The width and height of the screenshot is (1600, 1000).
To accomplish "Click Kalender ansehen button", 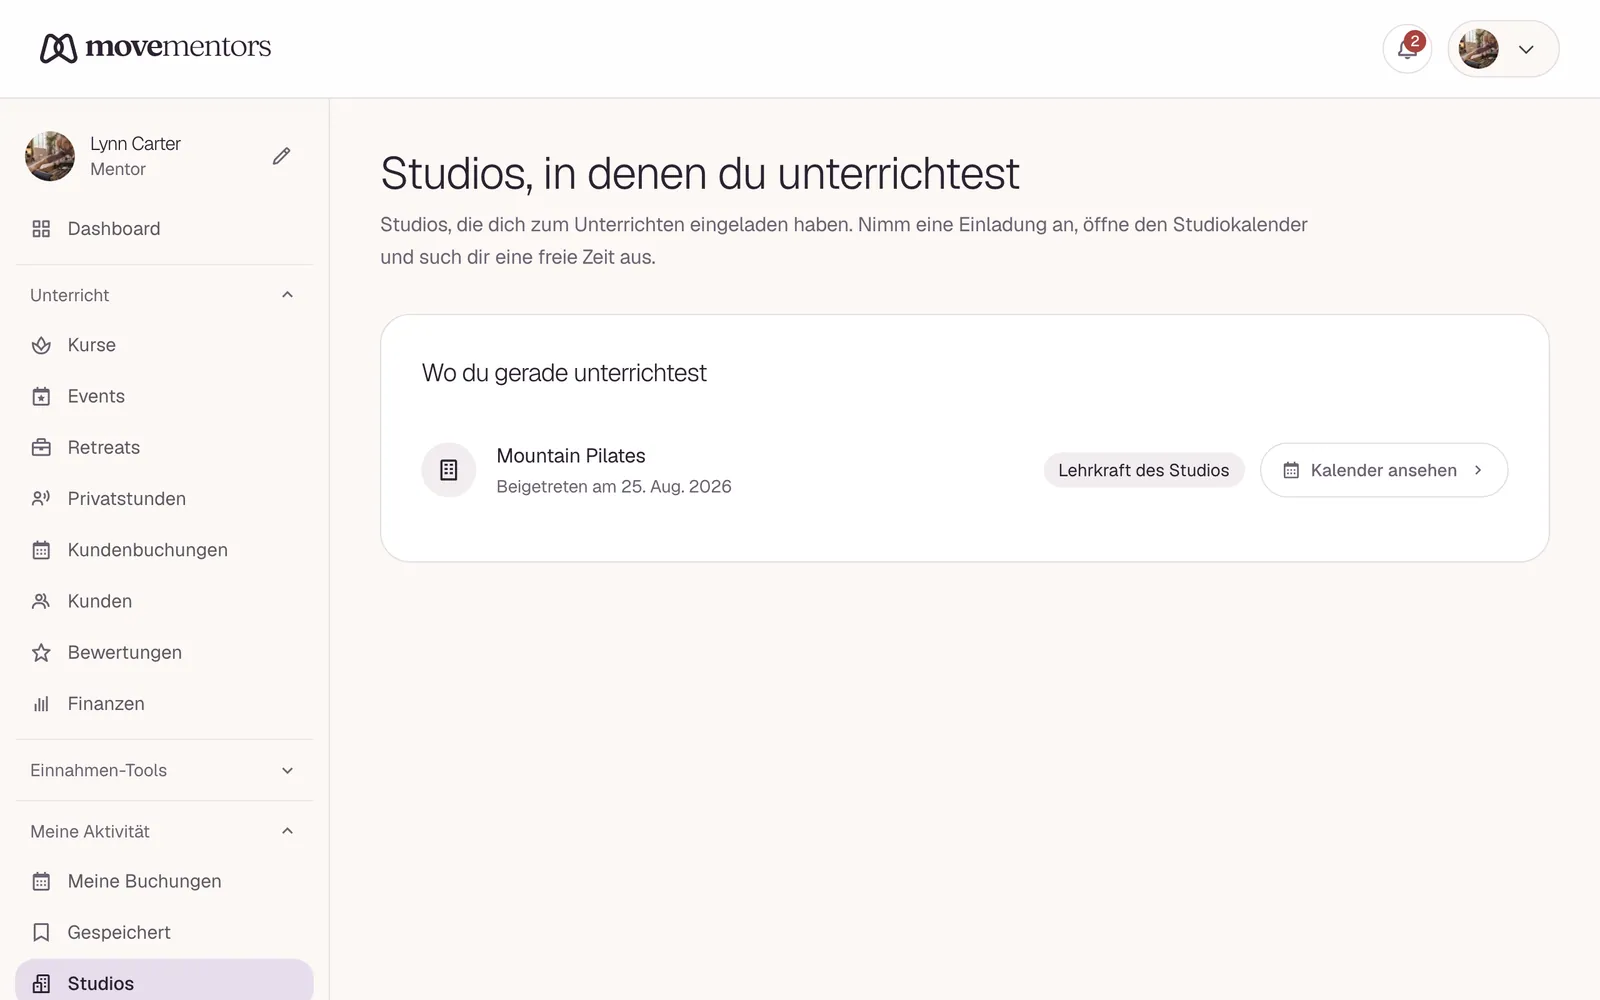I will coord(1384,470).
